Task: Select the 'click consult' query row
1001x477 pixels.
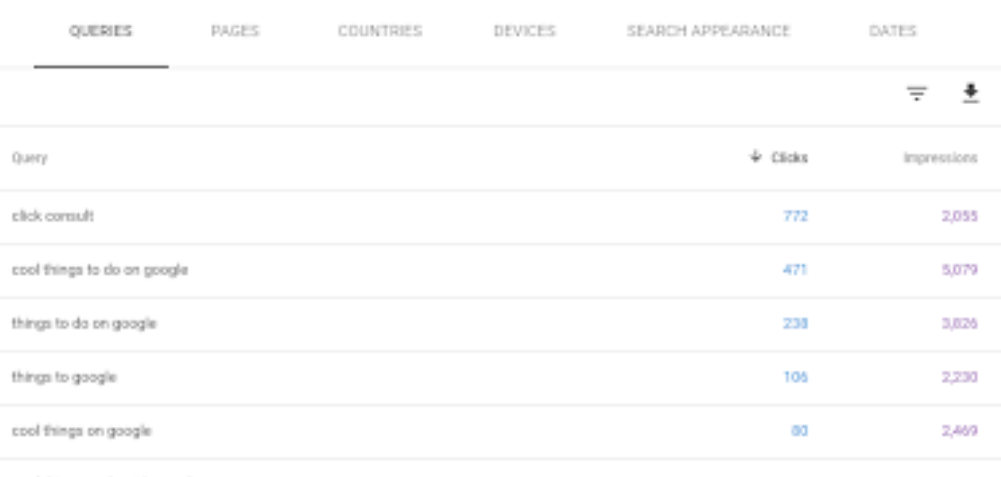Action: click(x=500, y=216)
